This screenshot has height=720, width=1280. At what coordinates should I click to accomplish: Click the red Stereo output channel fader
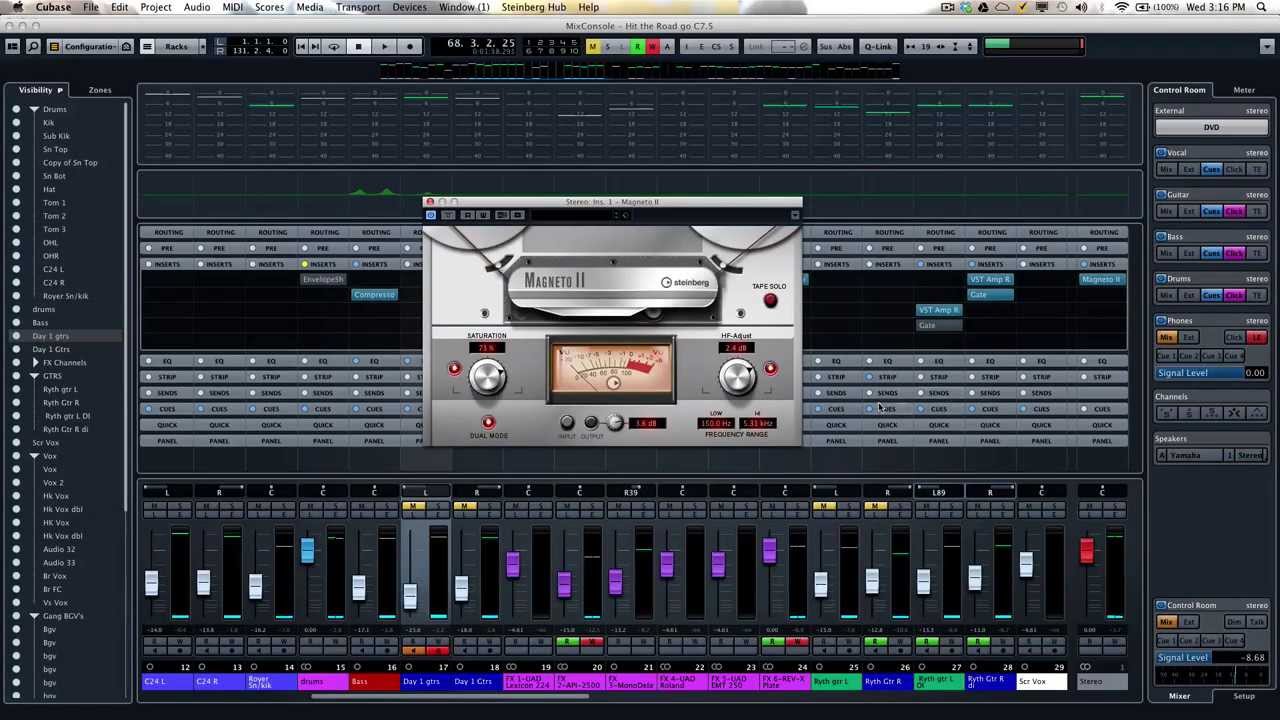point(1087,550)
